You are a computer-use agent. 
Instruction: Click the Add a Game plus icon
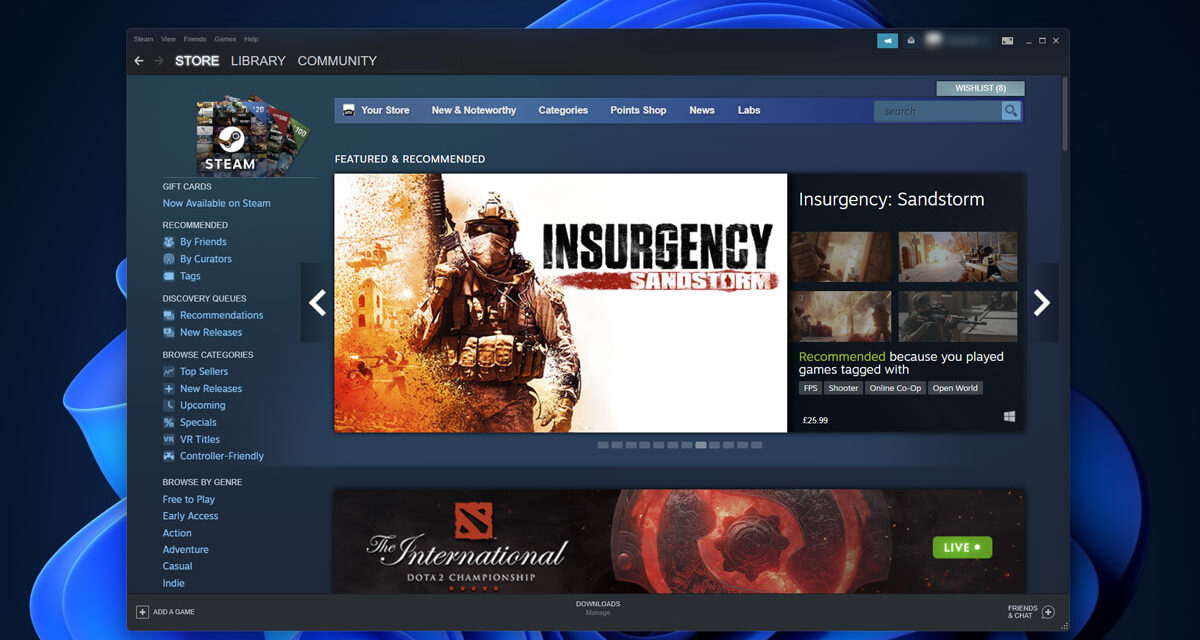[x=142, y=611]
